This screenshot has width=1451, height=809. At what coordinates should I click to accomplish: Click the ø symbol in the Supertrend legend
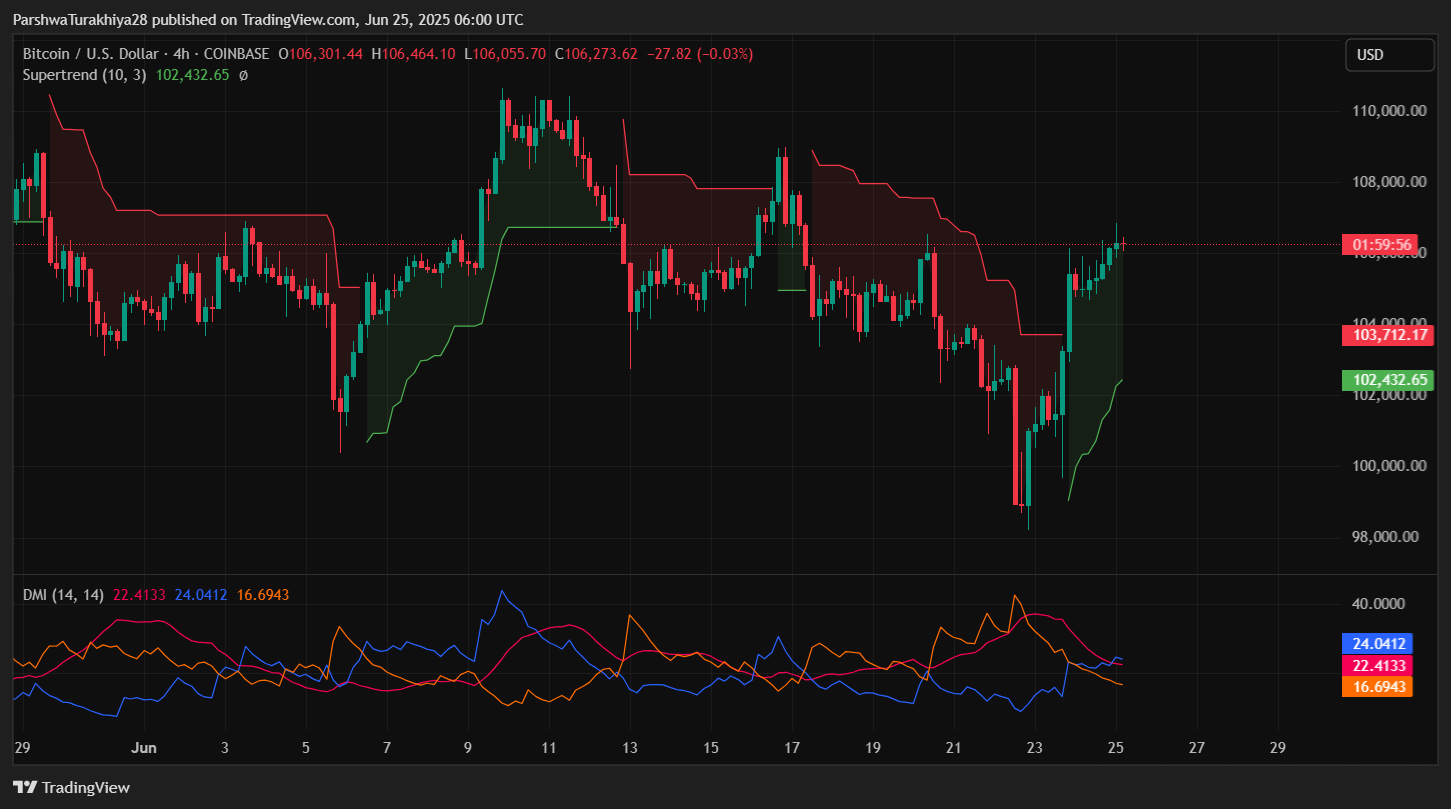coord(243,74)
